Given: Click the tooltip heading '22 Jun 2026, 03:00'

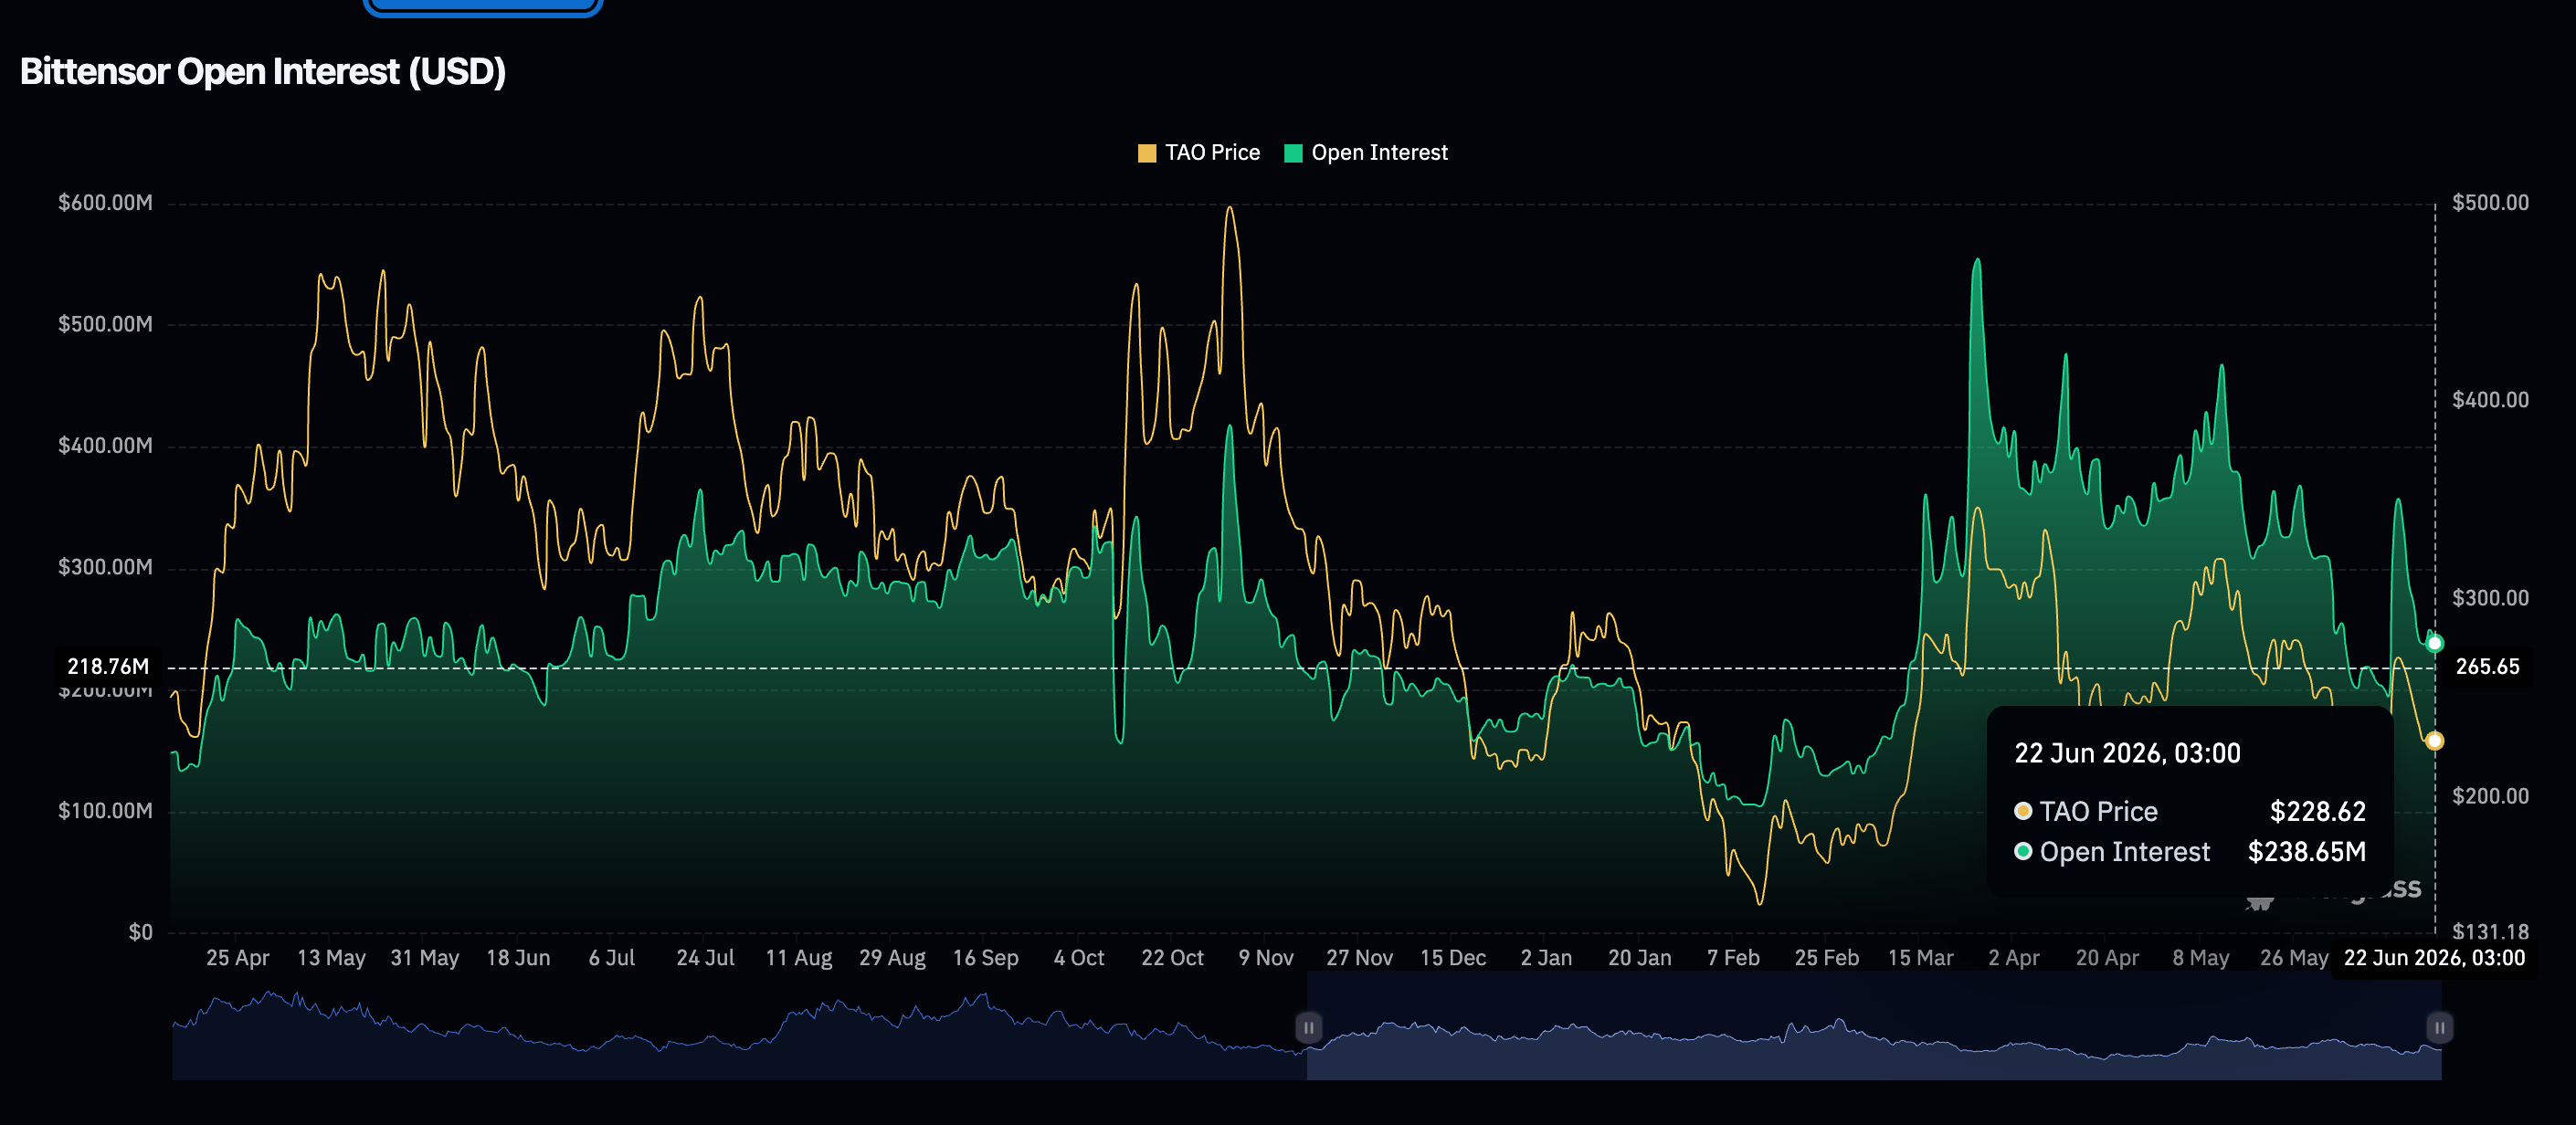Looking at the screenshot, I should click(2127, 753).
